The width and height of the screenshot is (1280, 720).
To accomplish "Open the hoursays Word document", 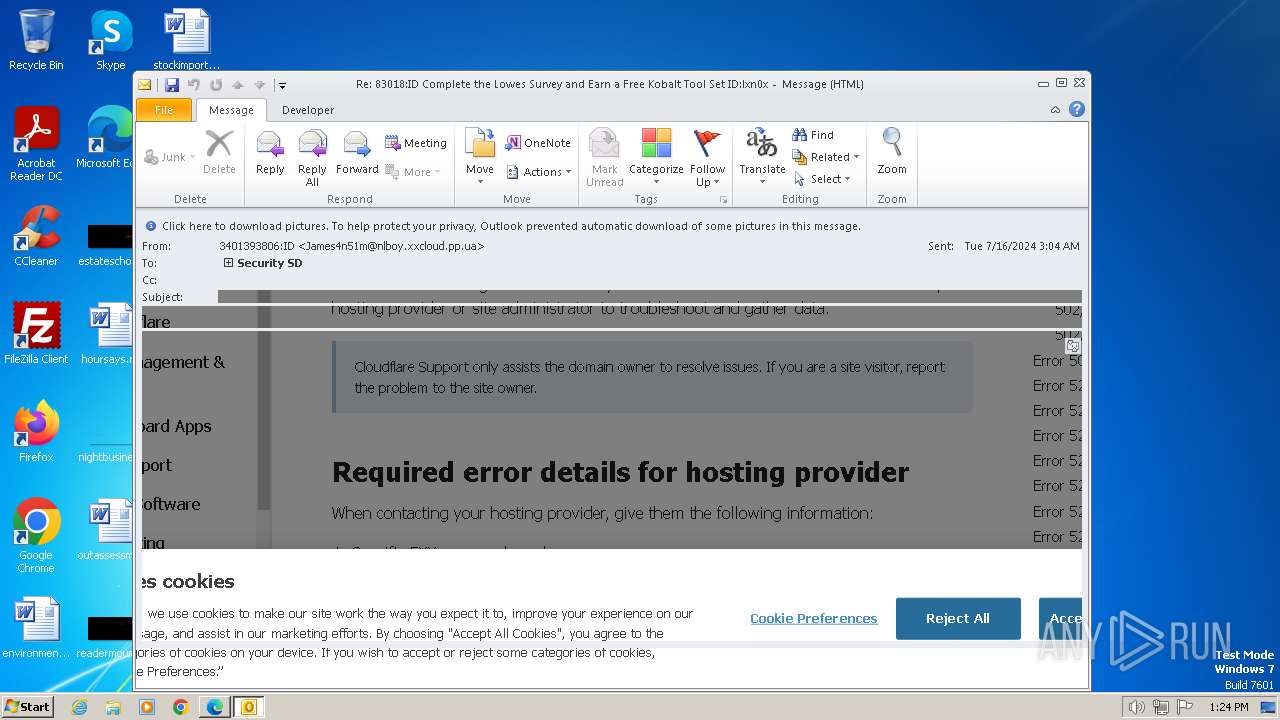I will click(x=108, y=333).
